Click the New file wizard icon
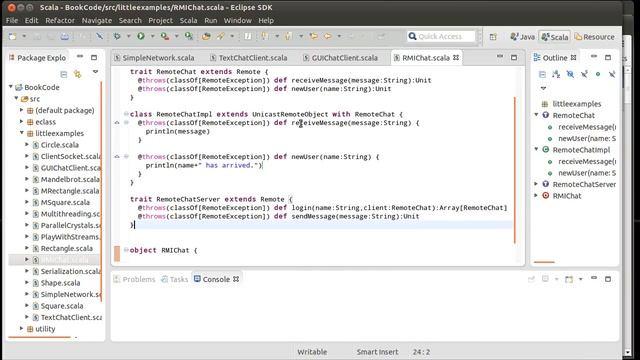The width and height of the screenshot is (640, 360). click(13, 37)
